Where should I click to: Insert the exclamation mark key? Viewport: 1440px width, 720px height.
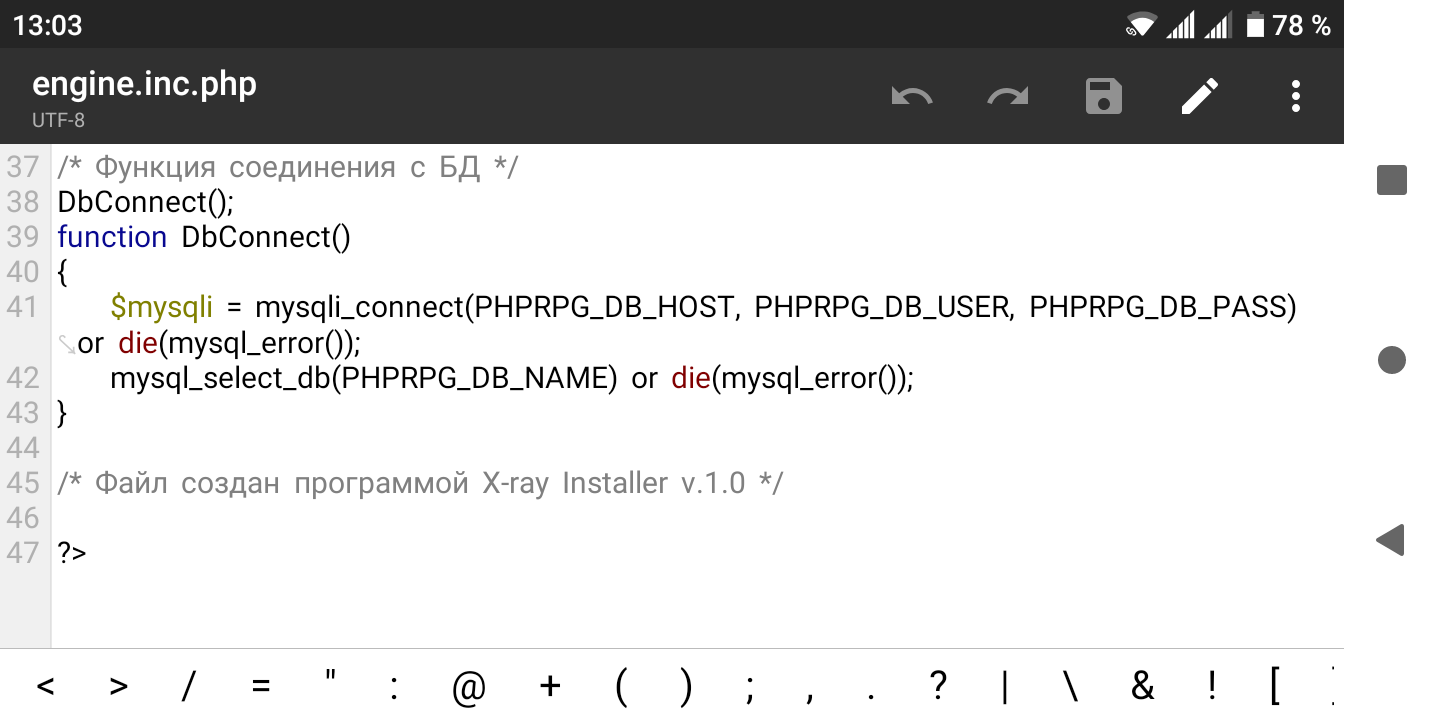[1212, 686]
